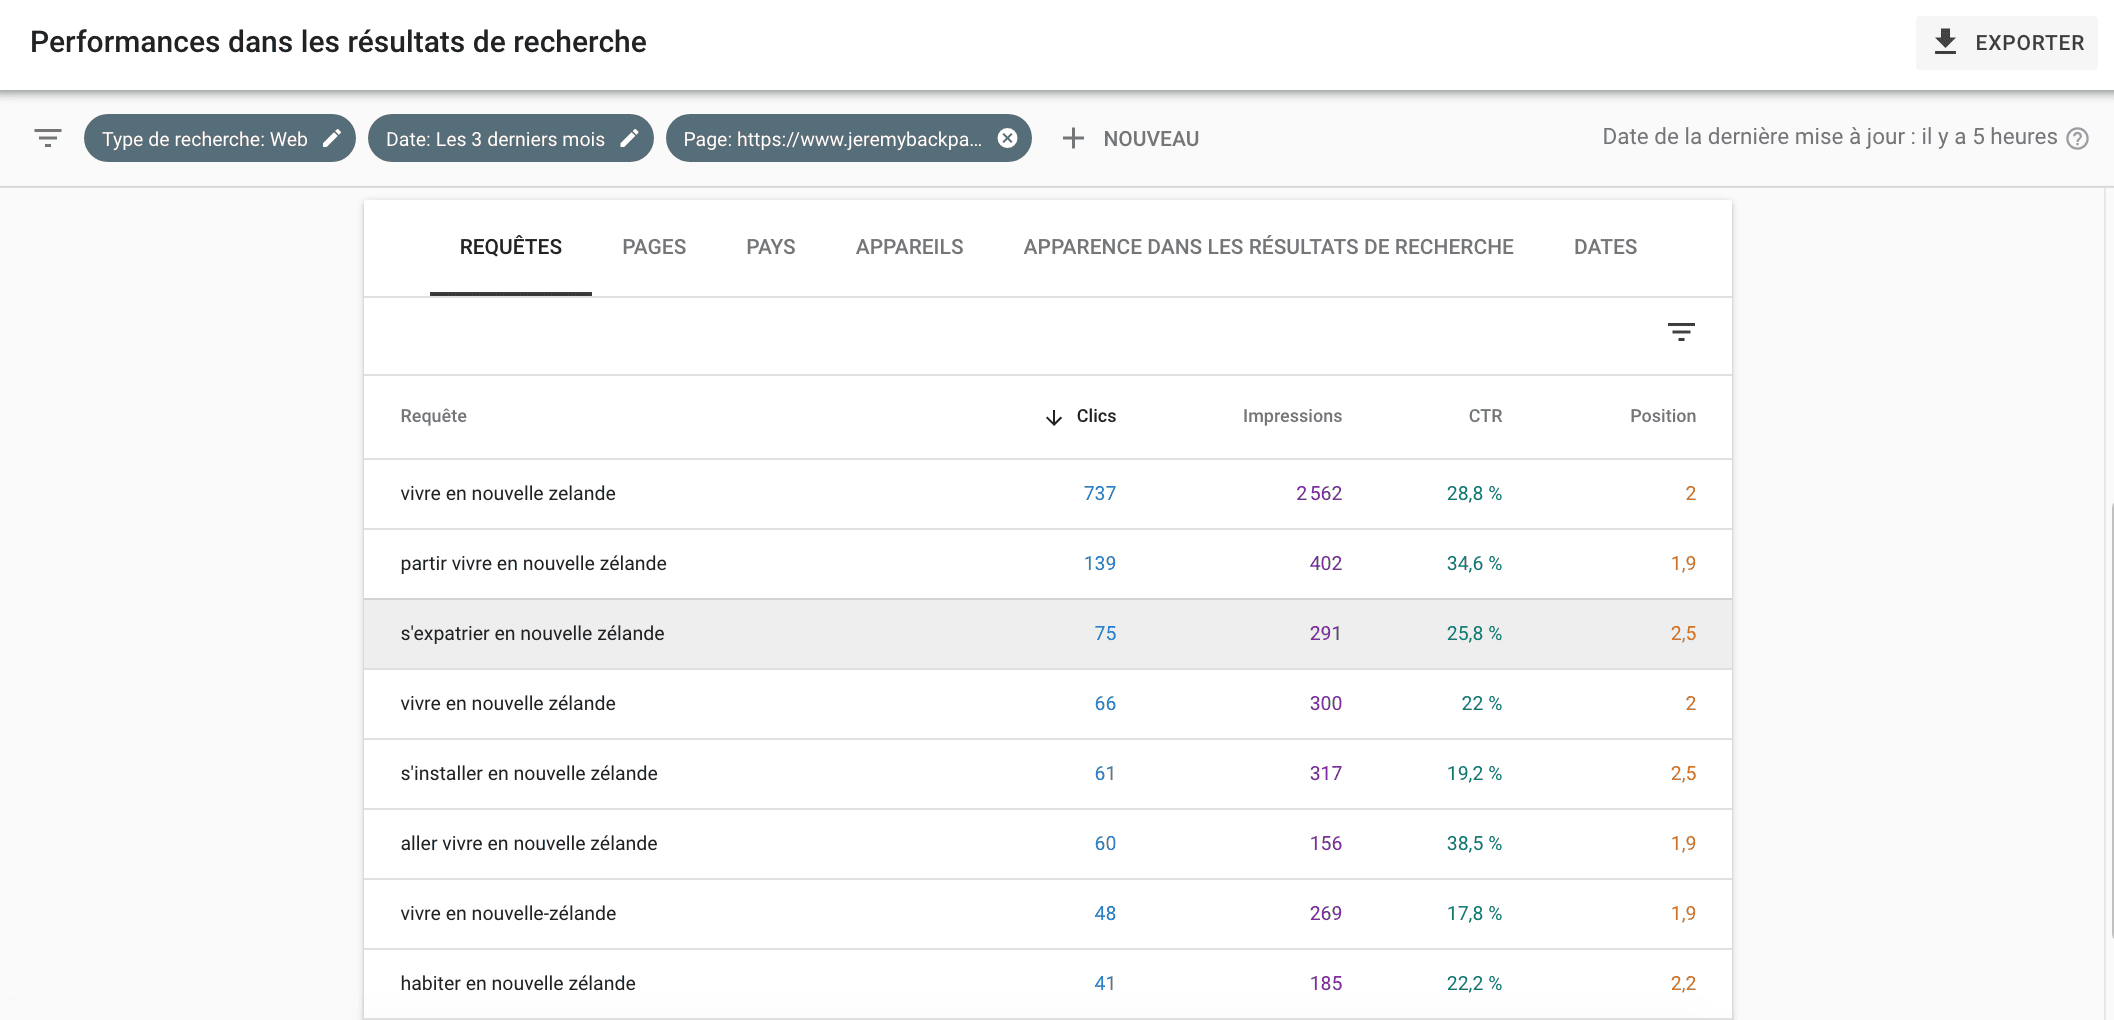Open the Type de recherche: Web chip
Image resolution: width=2114 pixels, height=1020 pixels.
(x=219, y=138)
